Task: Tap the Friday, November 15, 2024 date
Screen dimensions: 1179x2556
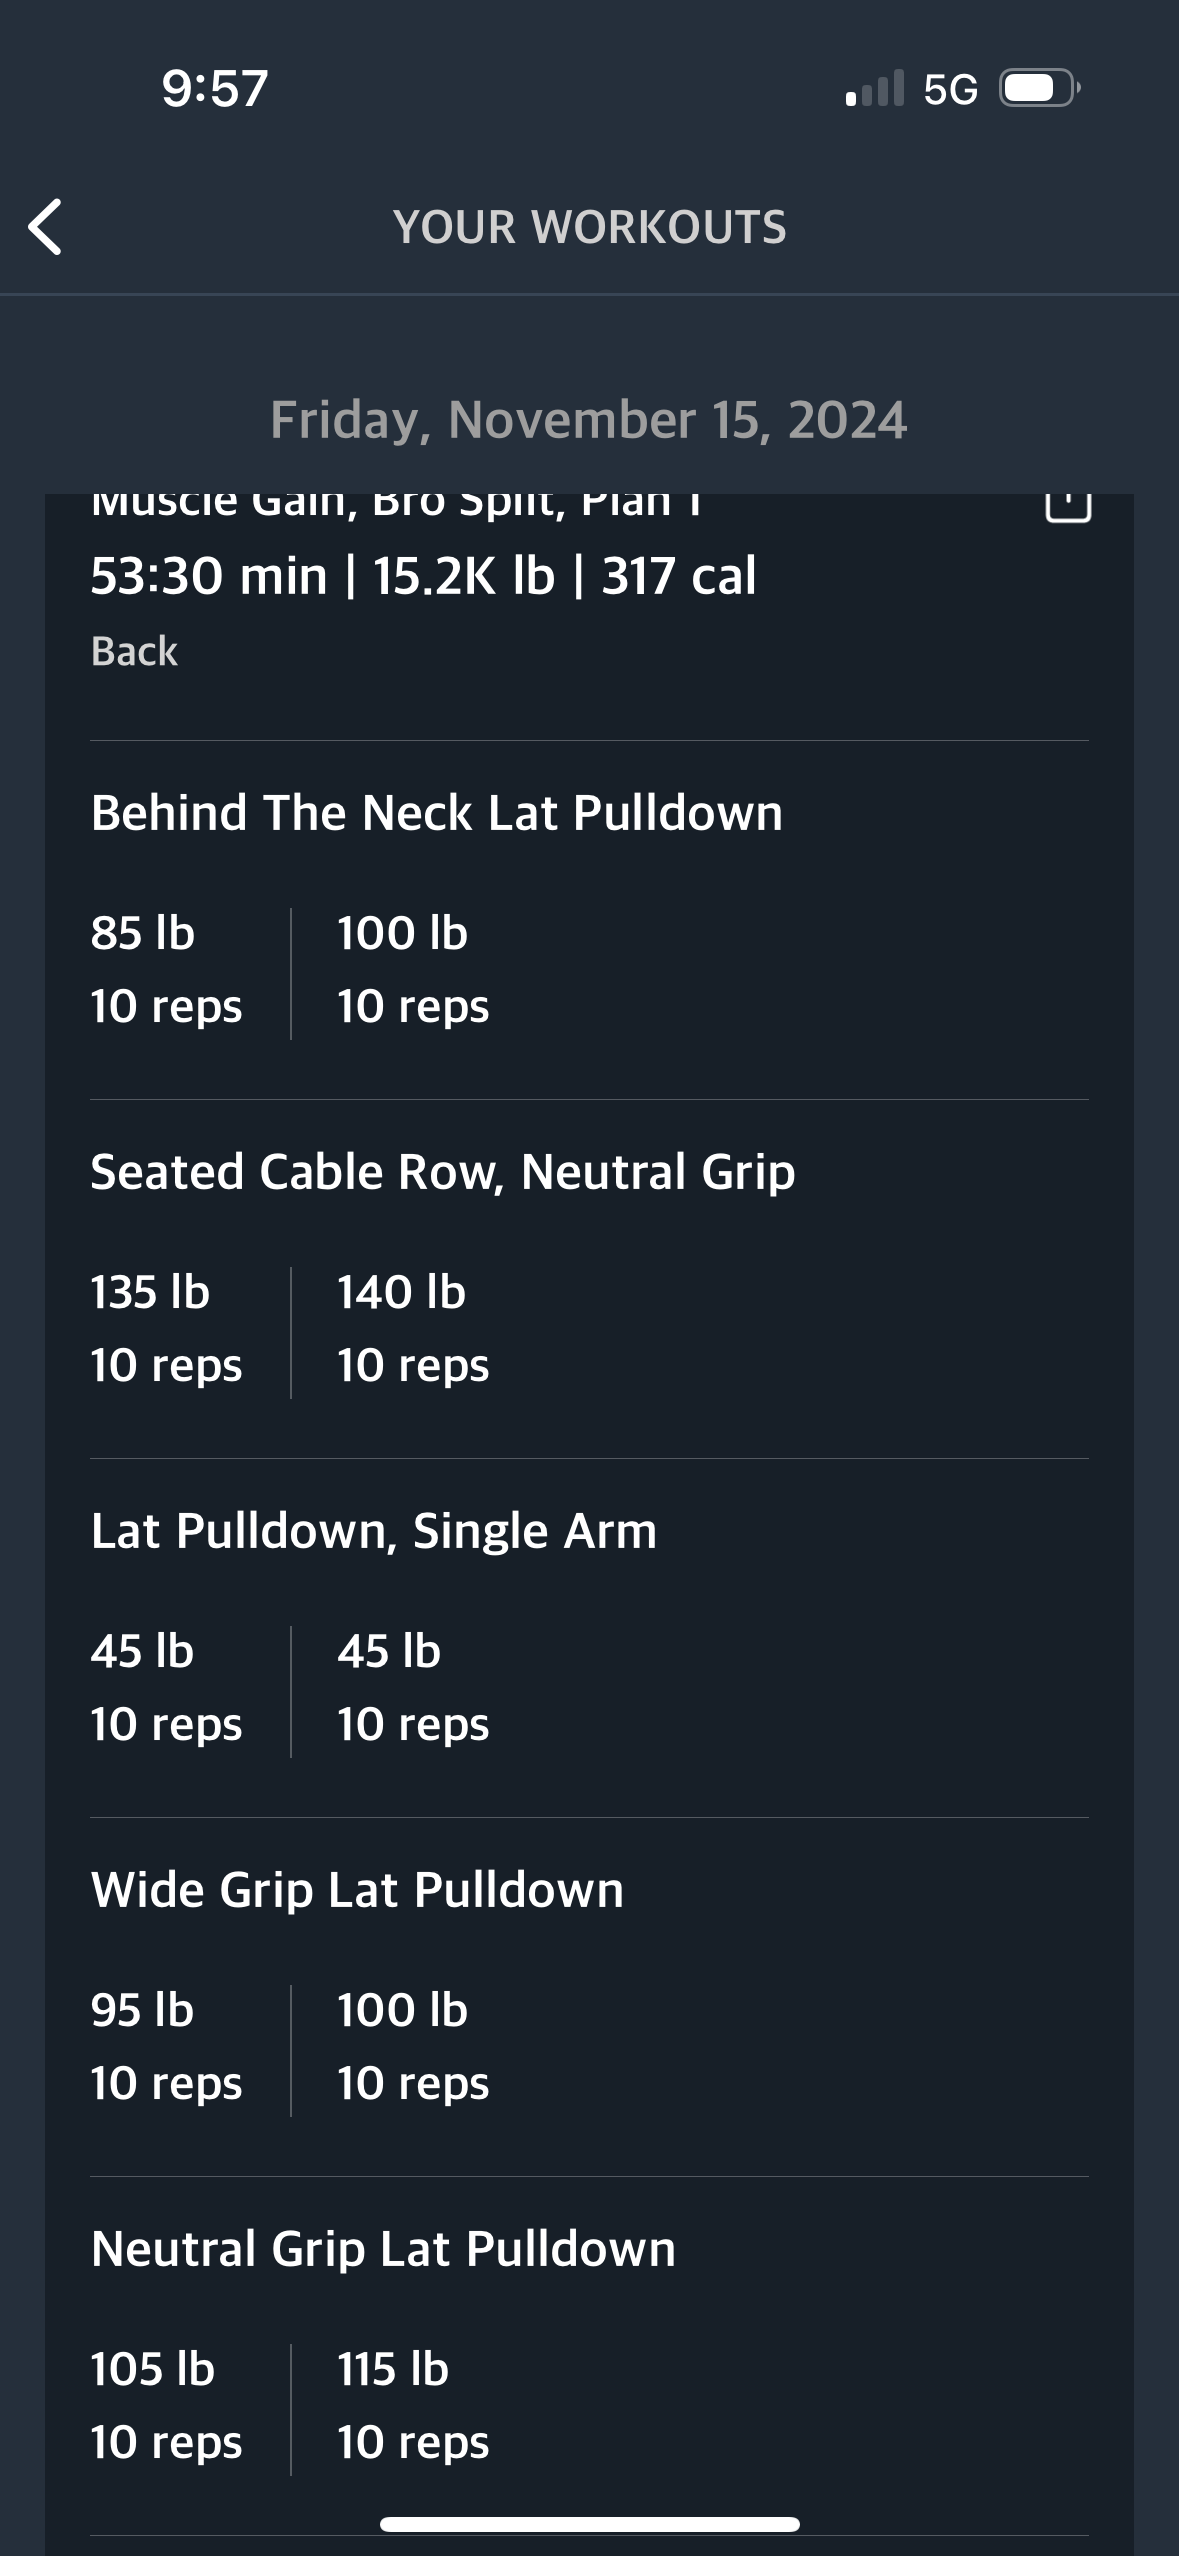Action: click(x=589, y=420)
